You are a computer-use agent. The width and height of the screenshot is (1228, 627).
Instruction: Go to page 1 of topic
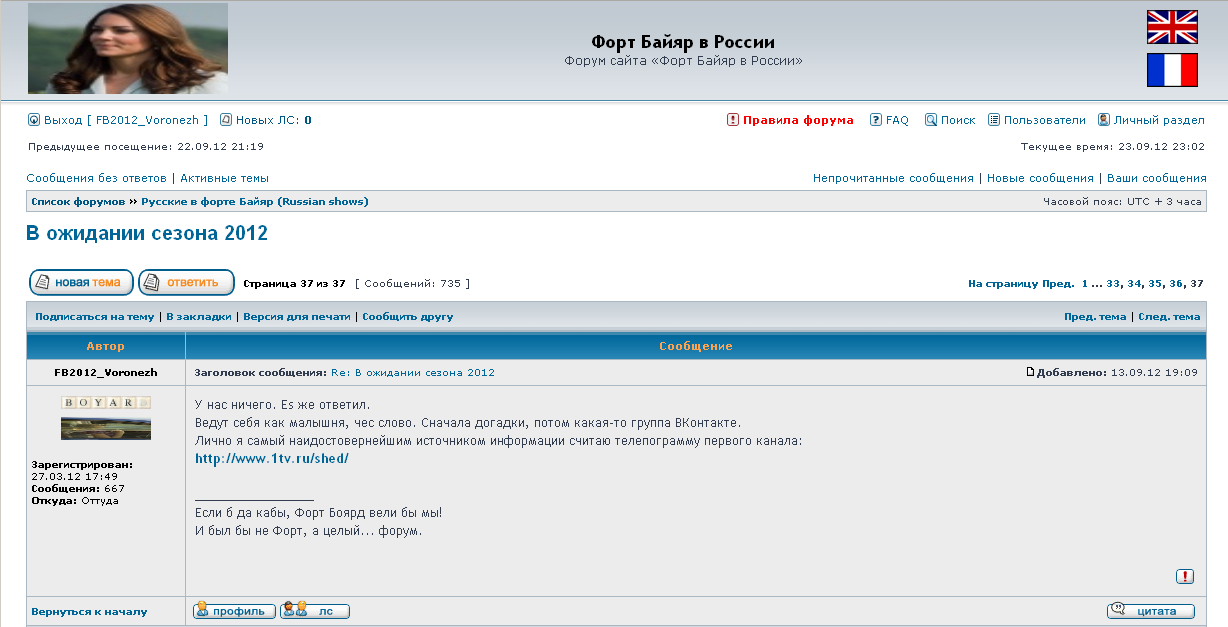pos(1085,284)
